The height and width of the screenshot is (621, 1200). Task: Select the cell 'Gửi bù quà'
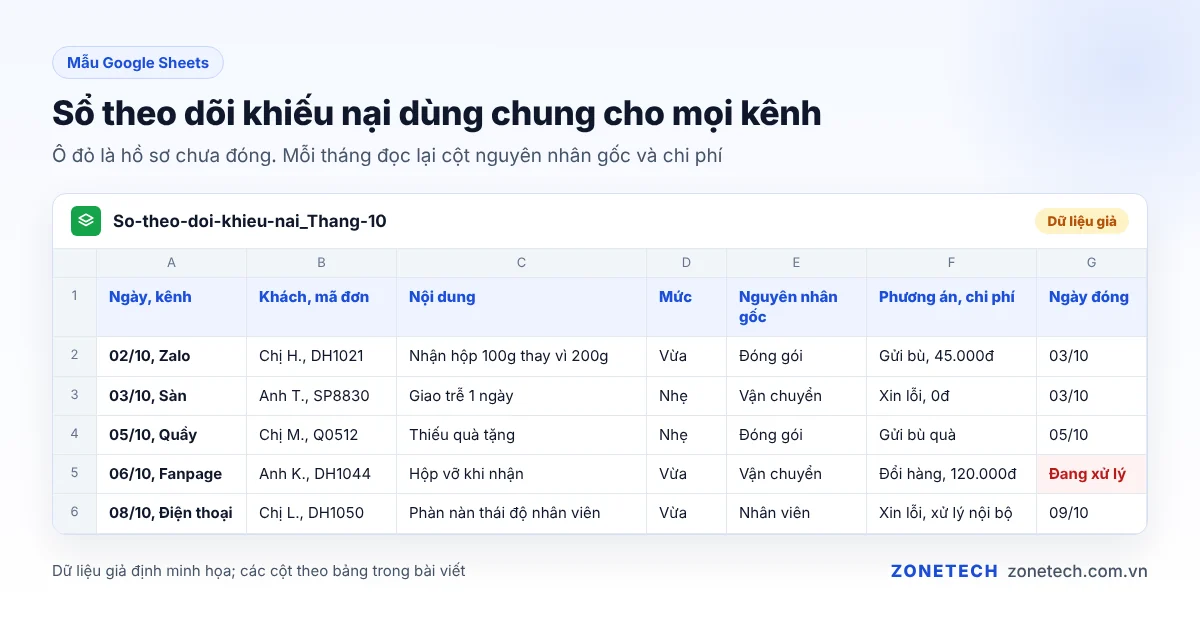coord(952,434)
